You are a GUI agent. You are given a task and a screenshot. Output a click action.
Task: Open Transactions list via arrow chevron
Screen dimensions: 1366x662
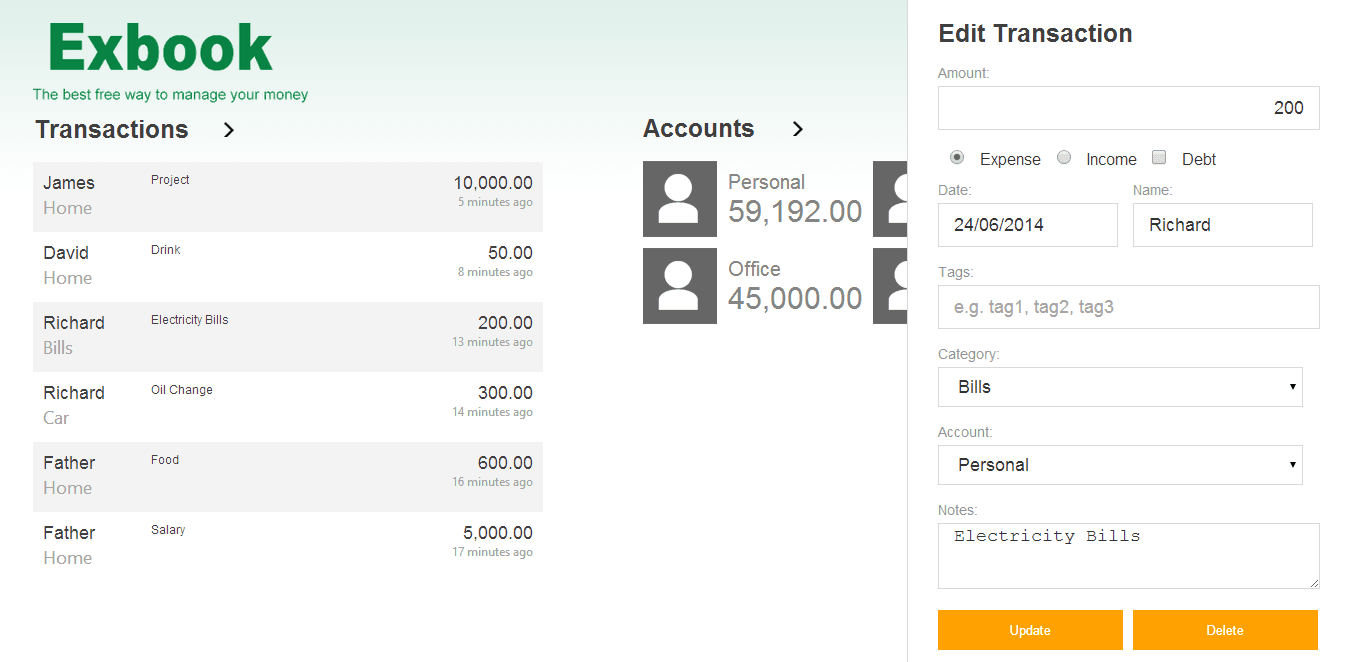(x=229, y=130)
